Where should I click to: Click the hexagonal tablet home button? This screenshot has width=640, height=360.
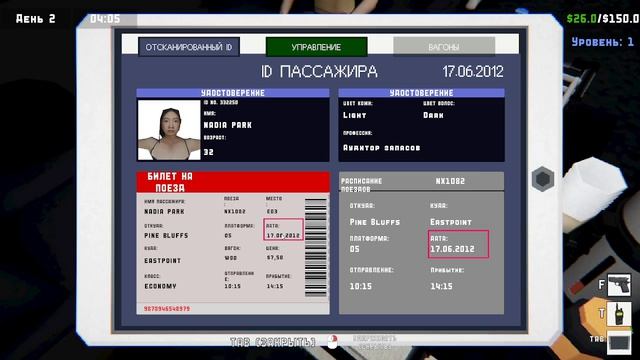(543, 179)
